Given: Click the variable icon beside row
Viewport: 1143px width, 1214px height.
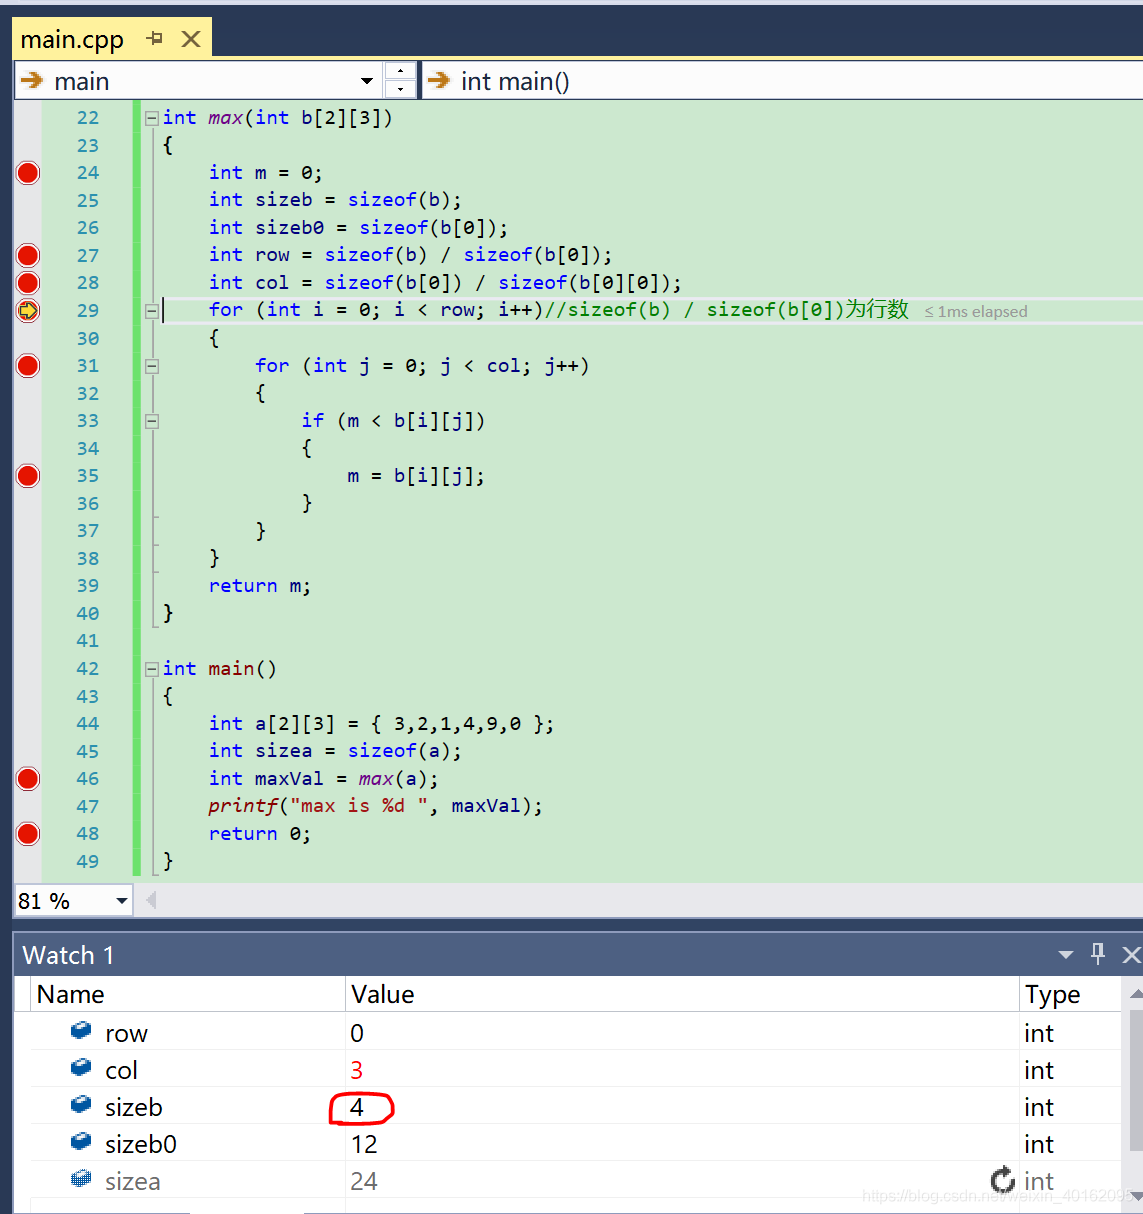Looking at the screenshot, I should tap(81, 1031).
